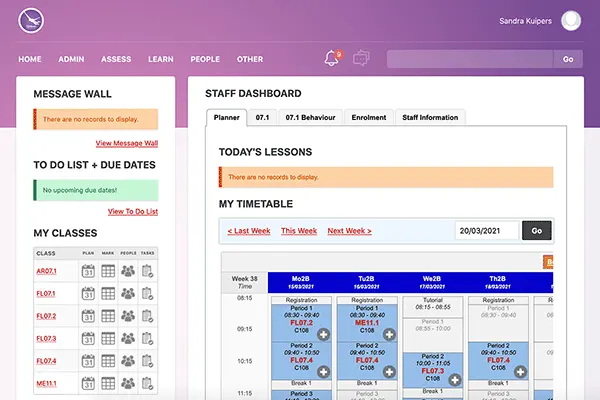
Task: Click Sandra Kuipers' profile avatar
Action: [x=571, y=20]
